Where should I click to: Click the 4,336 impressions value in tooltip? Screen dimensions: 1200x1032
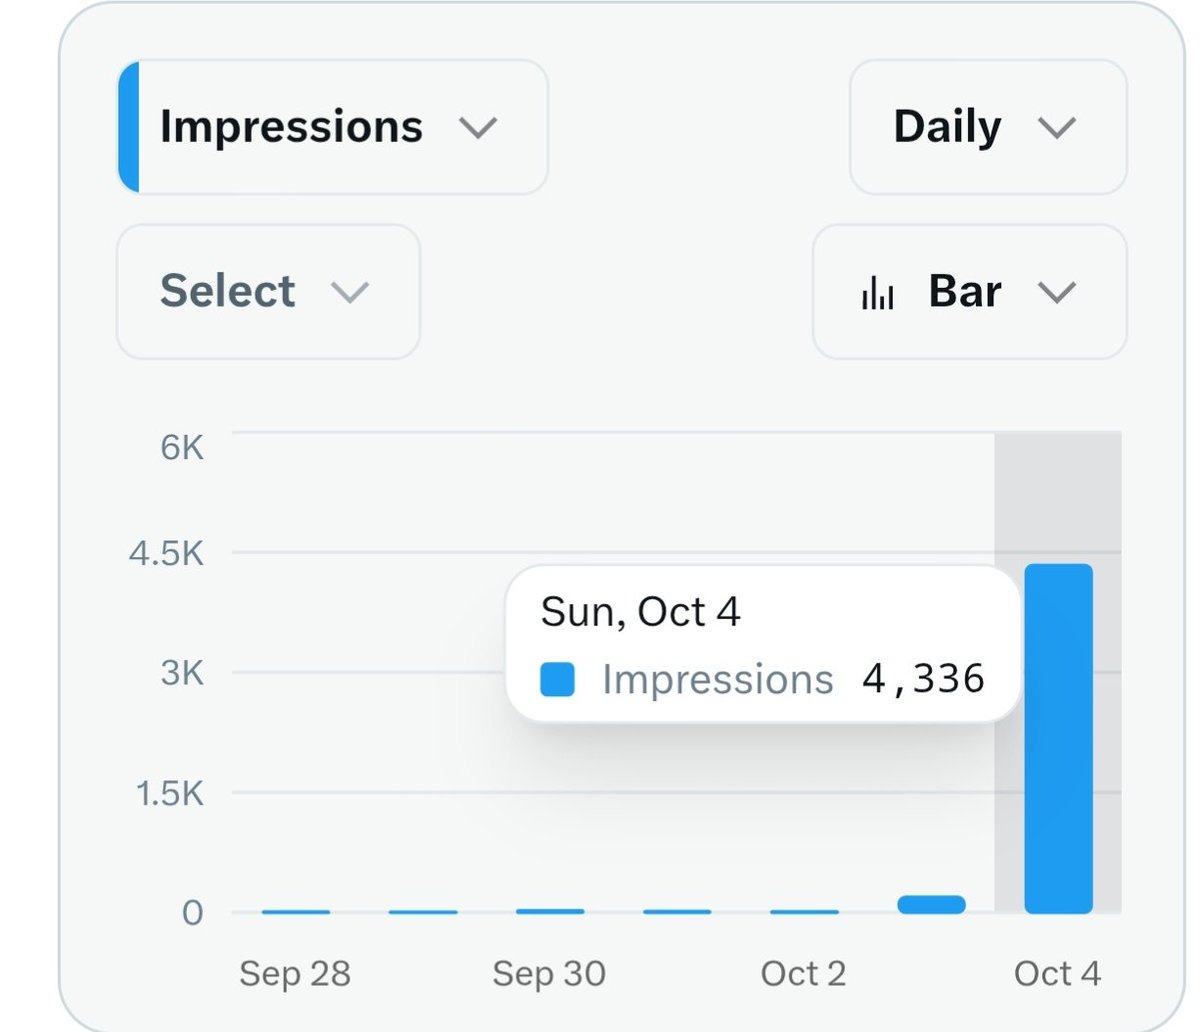(x=923, y=679)
